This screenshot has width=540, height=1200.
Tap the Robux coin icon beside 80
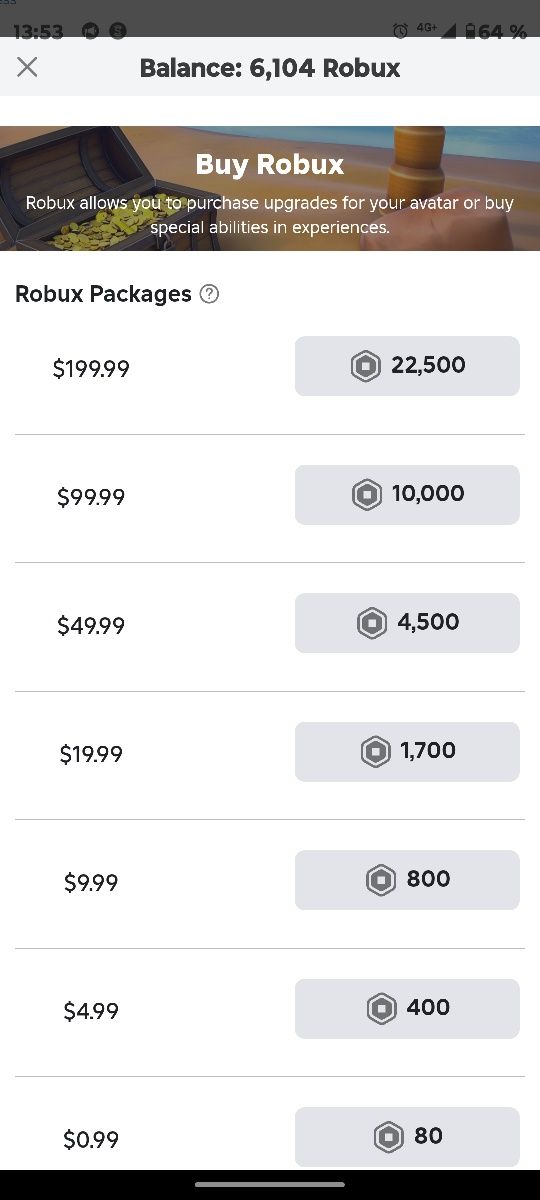(388, 1137)
